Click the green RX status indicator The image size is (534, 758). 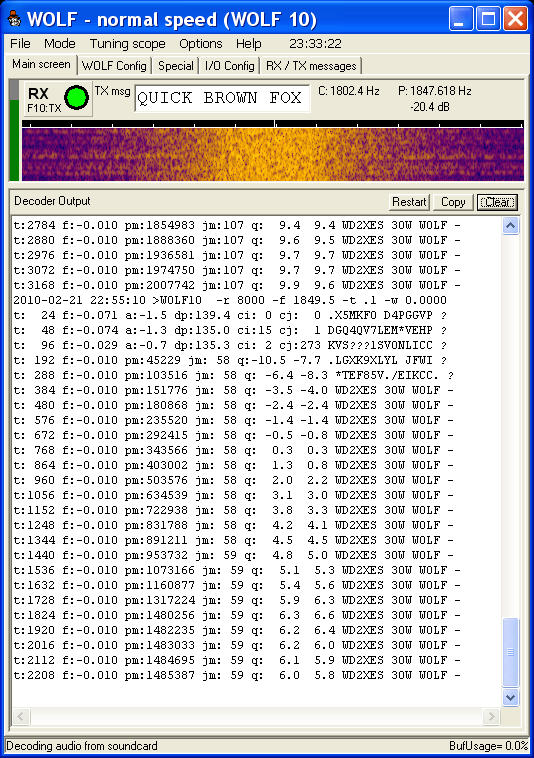(x=76, y=98)
